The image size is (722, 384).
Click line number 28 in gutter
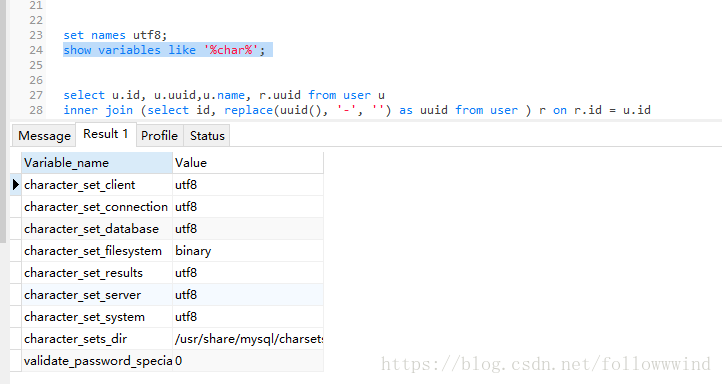36,110
